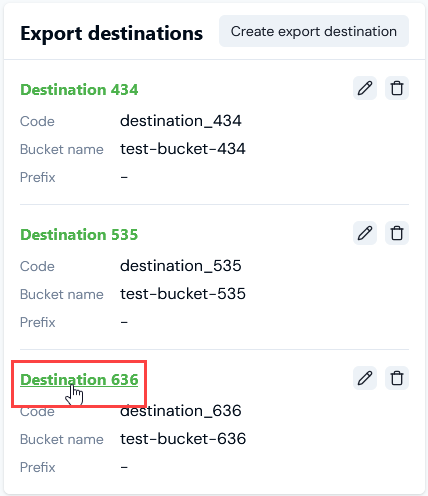Open the Destination 434 link
Image resolution: width=428 pixels, height=496 pixels.
click(x=79, y=90)
